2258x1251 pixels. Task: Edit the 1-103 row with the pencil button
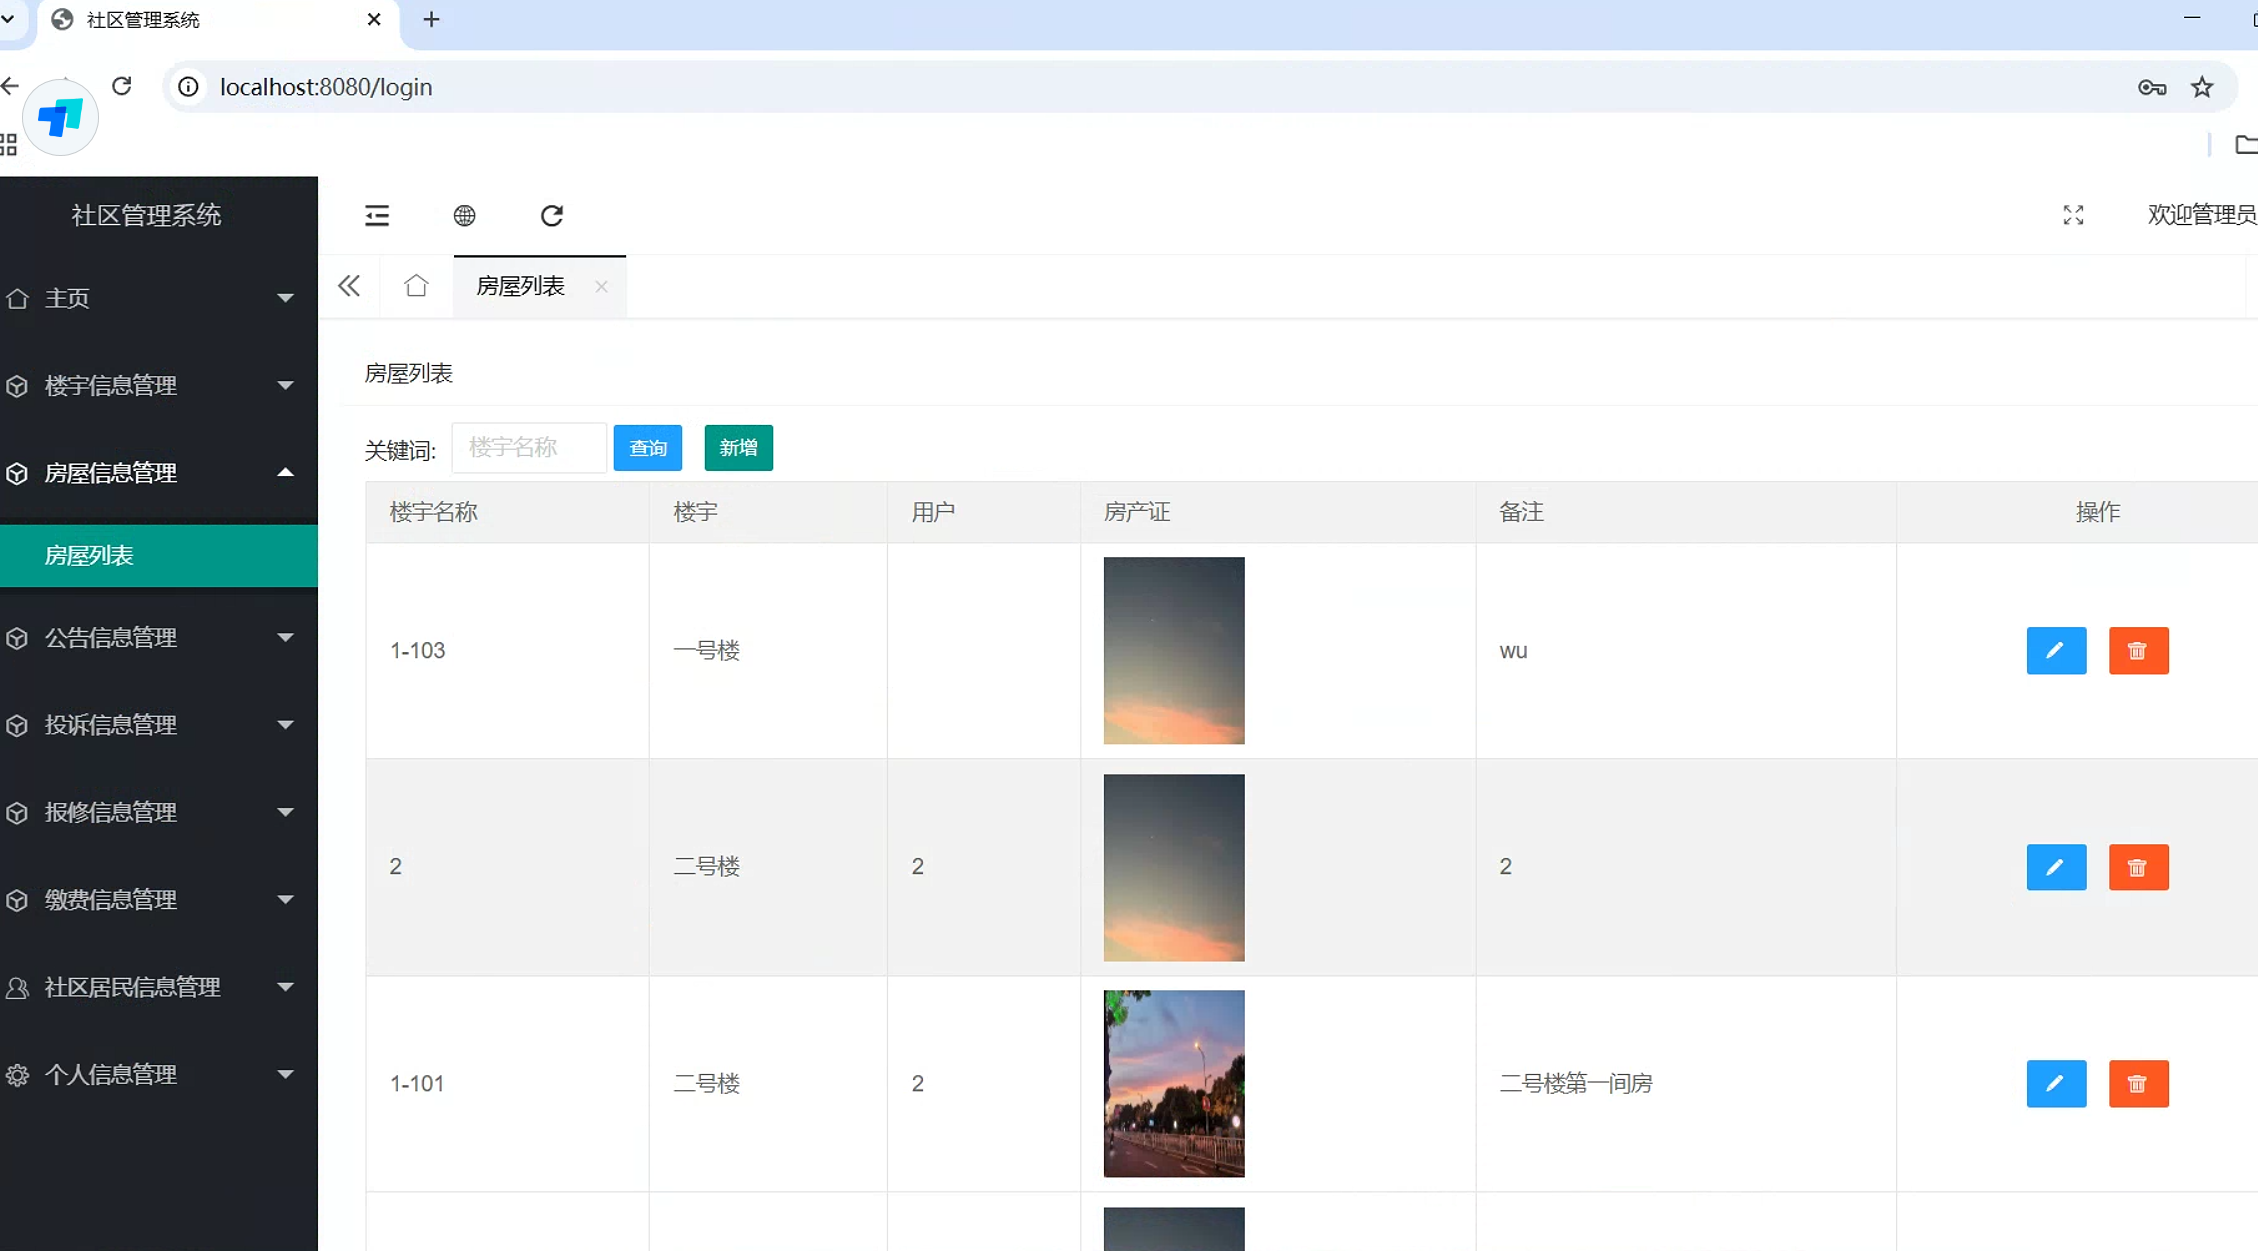[2055, 651]
